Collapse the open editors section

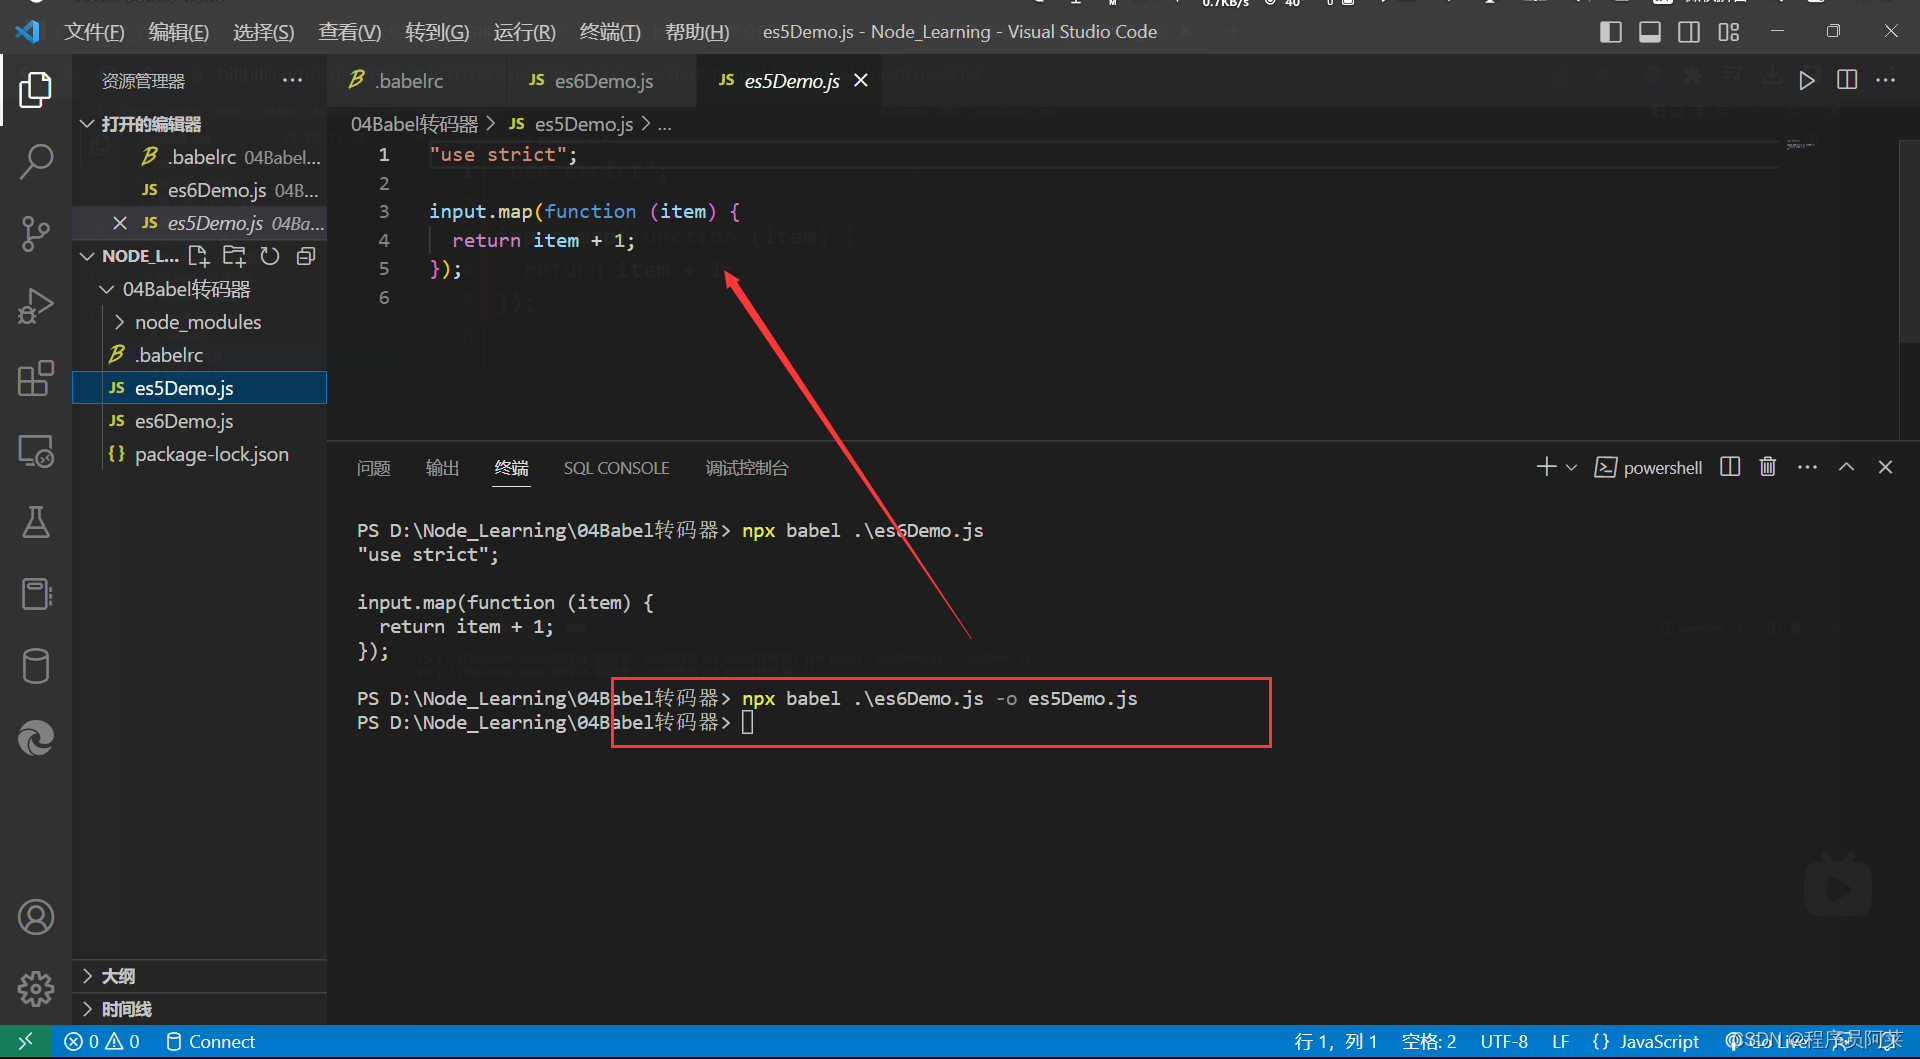[x=87, y=124]
